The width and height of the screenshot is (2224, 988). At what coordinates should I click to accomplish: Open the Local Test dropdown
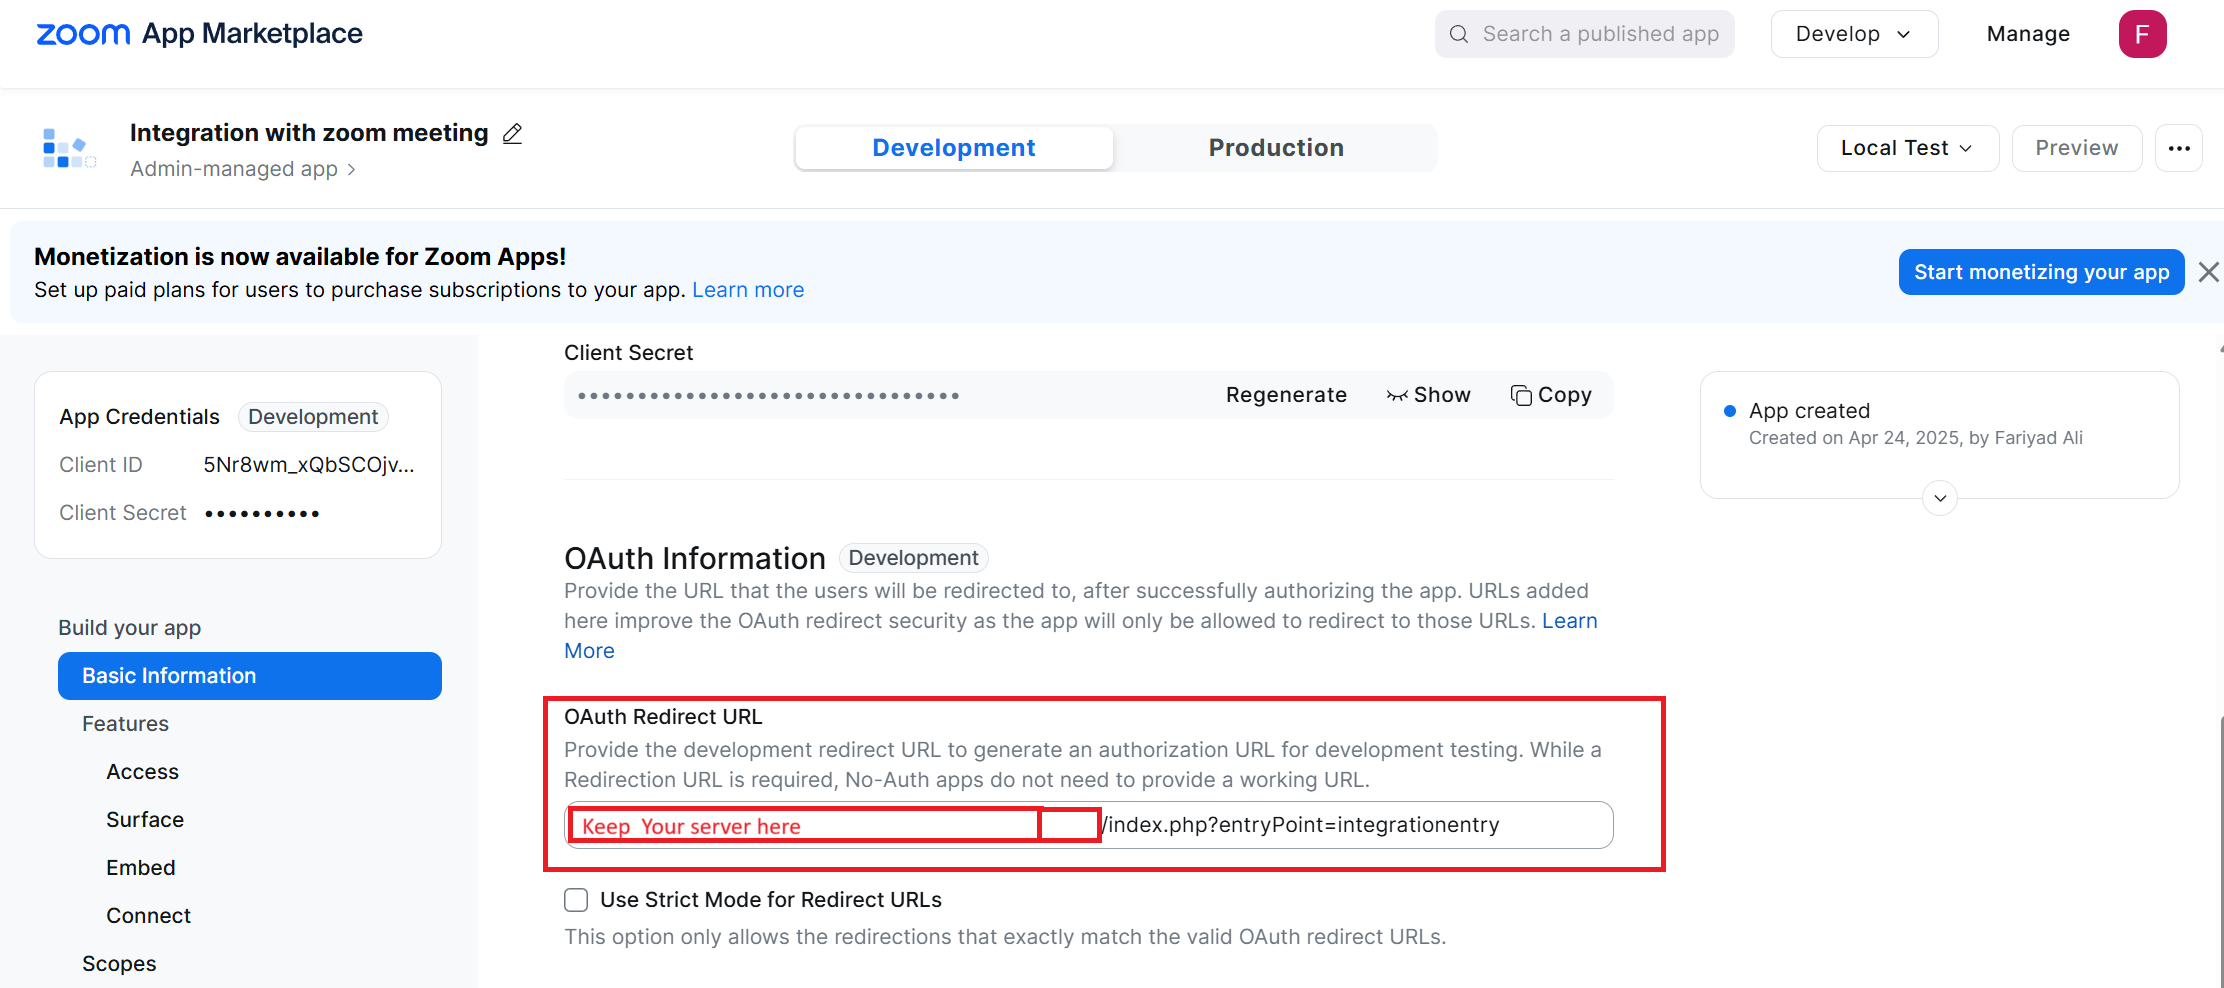point(1907,148)
